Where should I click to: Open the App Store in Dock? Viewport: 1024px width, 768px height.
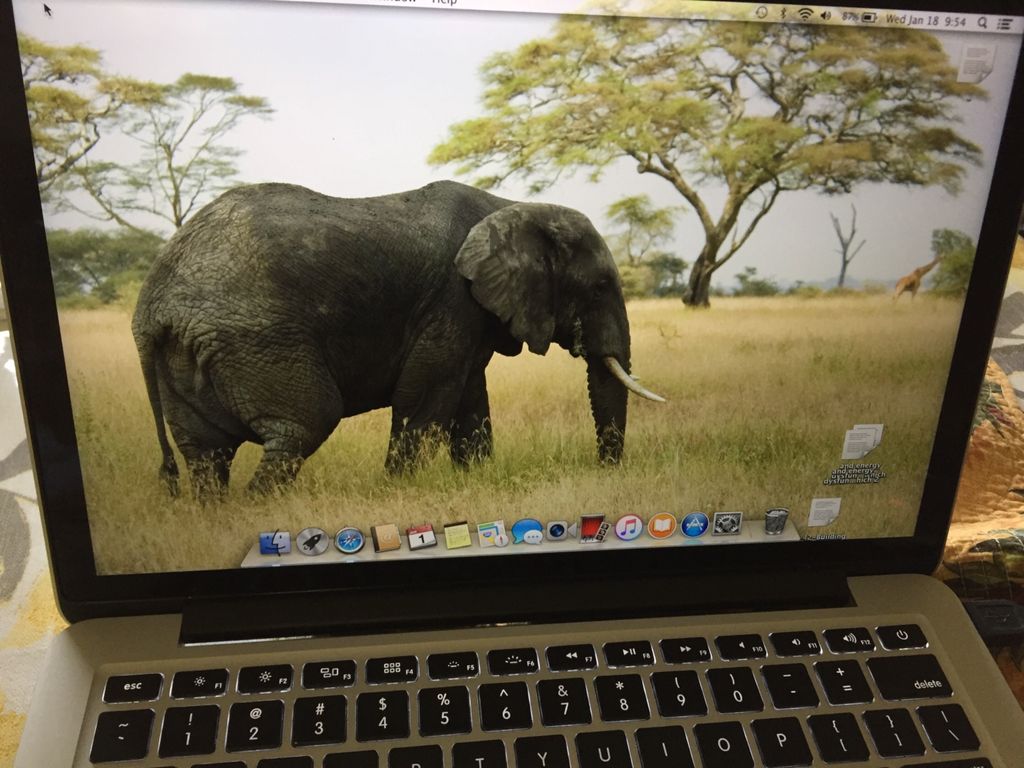694,524
